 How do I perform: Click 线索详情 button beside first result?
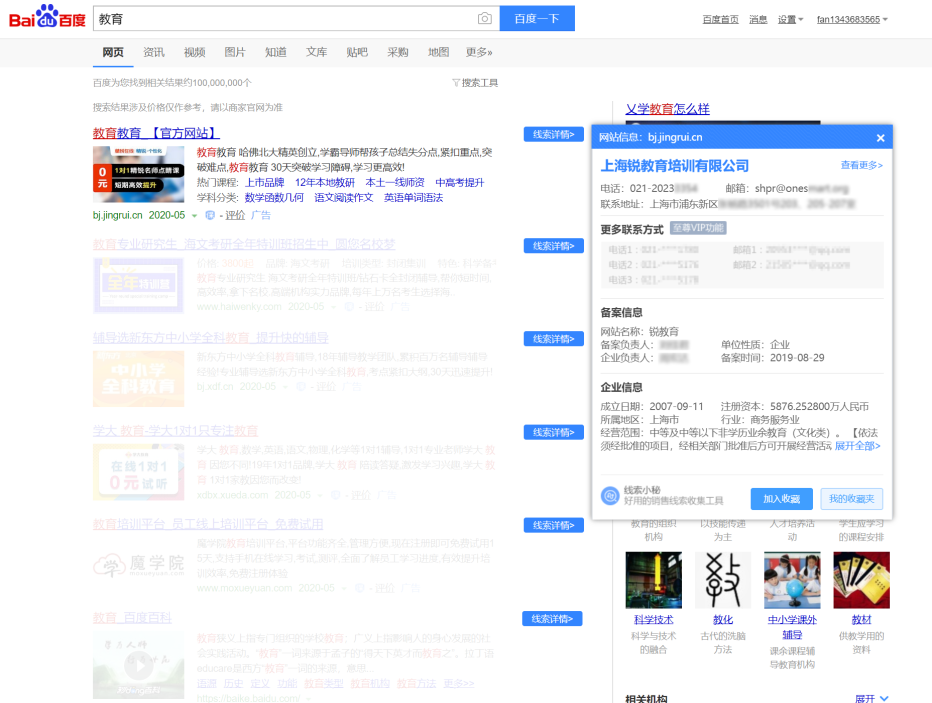pos(553,134)
